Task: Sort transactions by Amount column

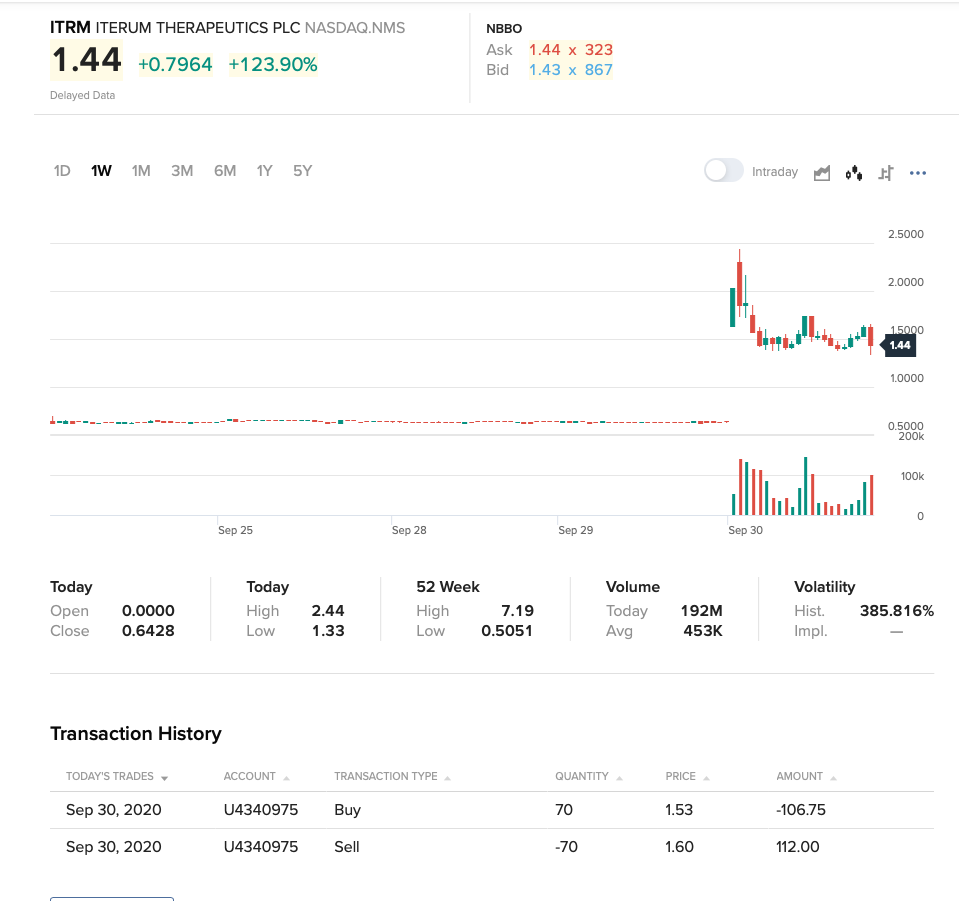Action: pyautogui.click(x=806, y=776)
